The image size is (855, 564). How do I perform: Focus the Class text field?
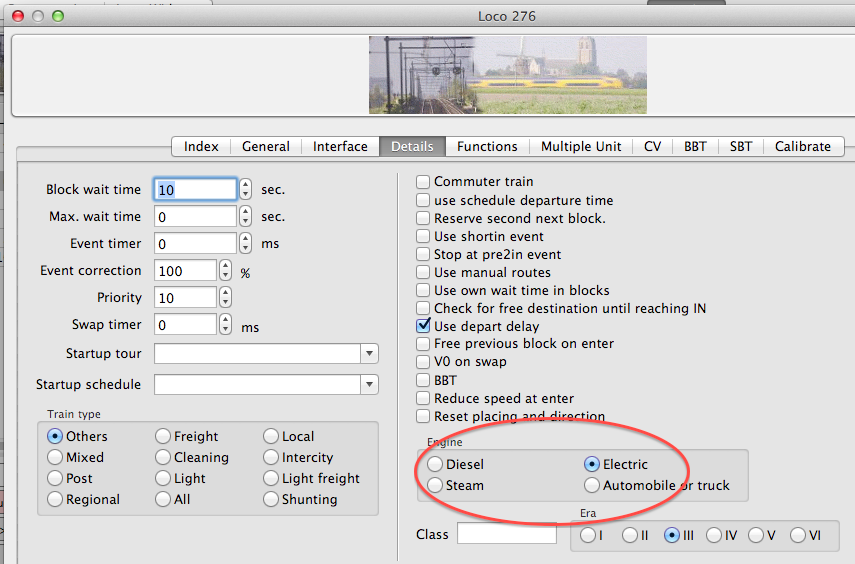(x=507, y=533)
